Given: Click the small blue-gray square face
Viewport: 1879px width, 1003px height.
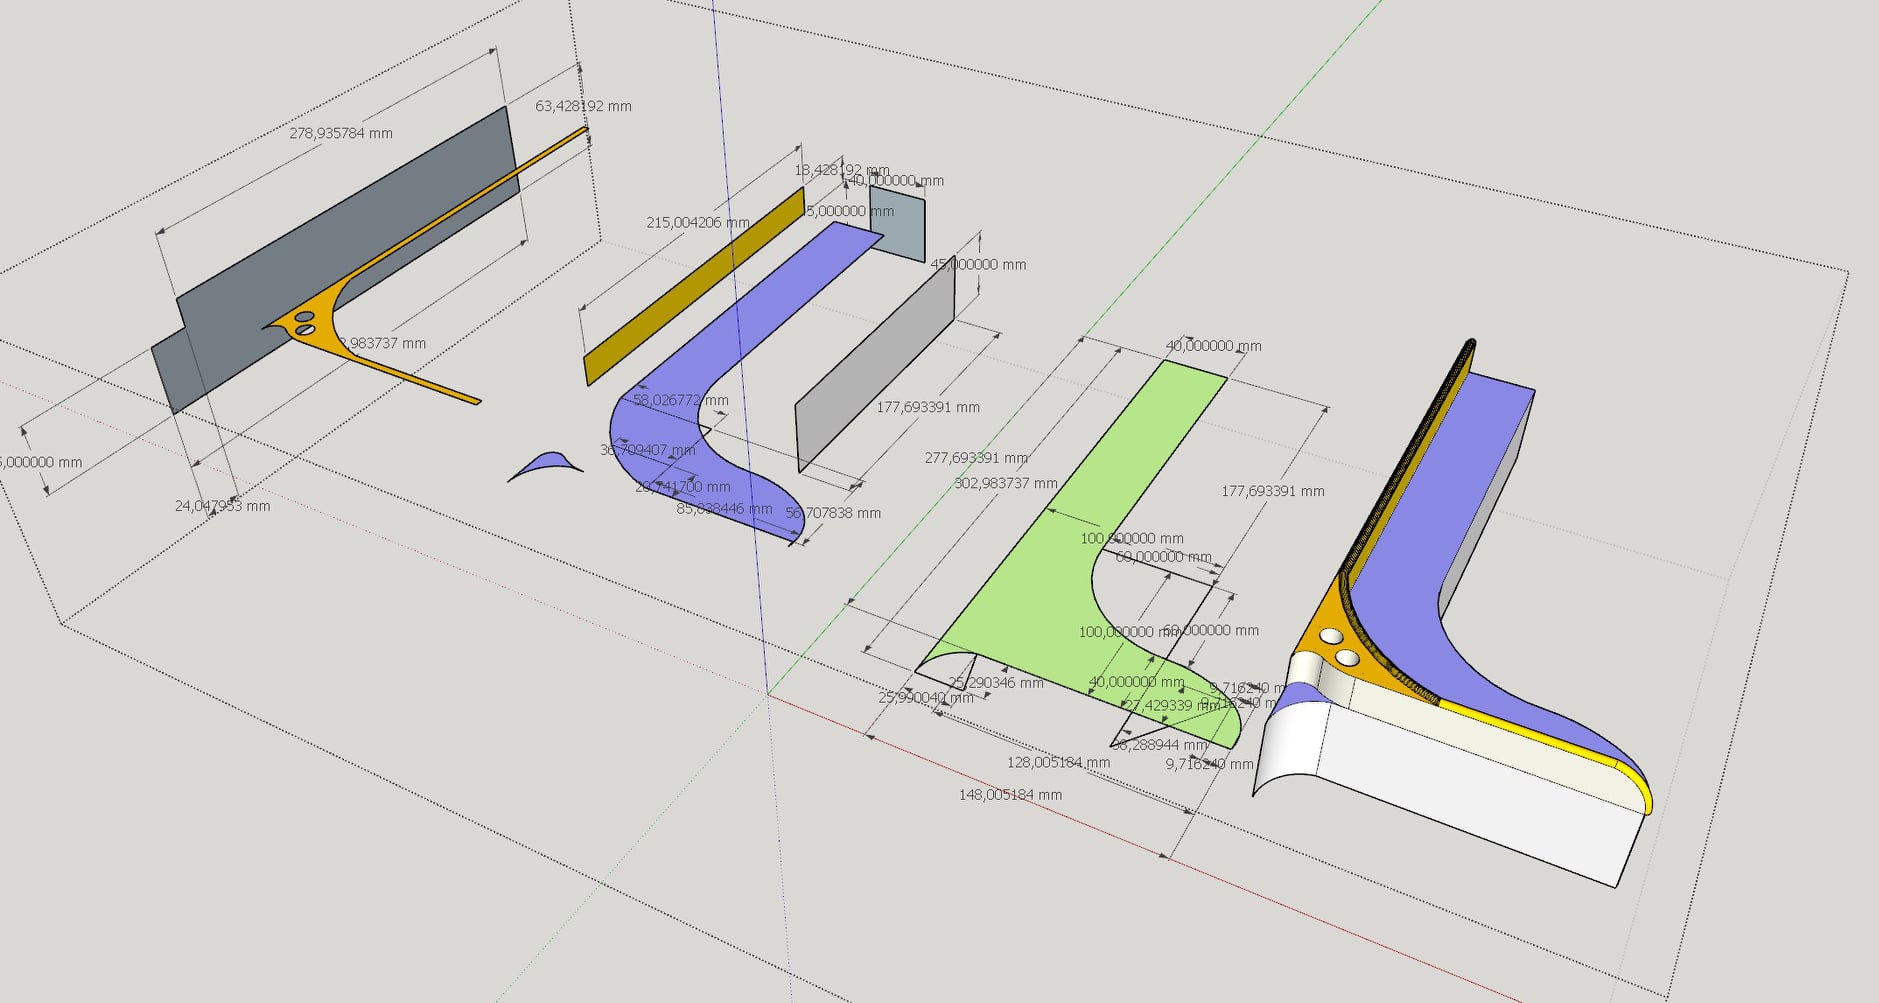Looking at the screenshot, I should [897, 224].
